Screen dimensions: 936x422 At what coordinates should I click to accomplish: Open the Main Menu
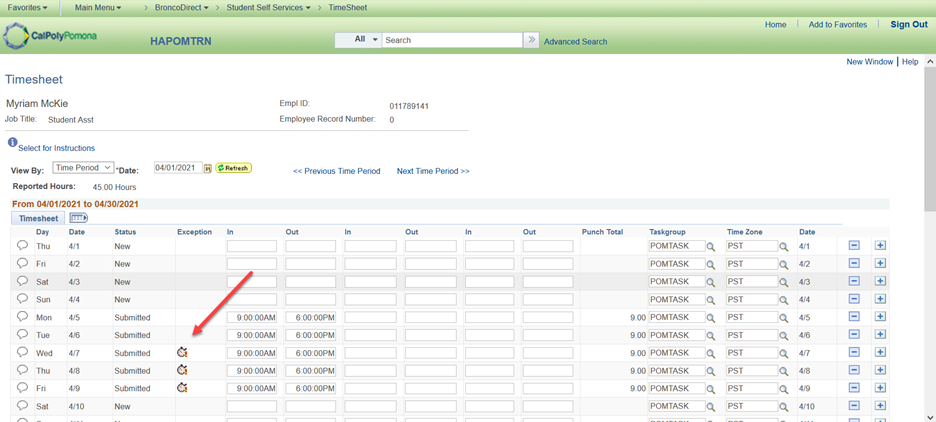98,8
